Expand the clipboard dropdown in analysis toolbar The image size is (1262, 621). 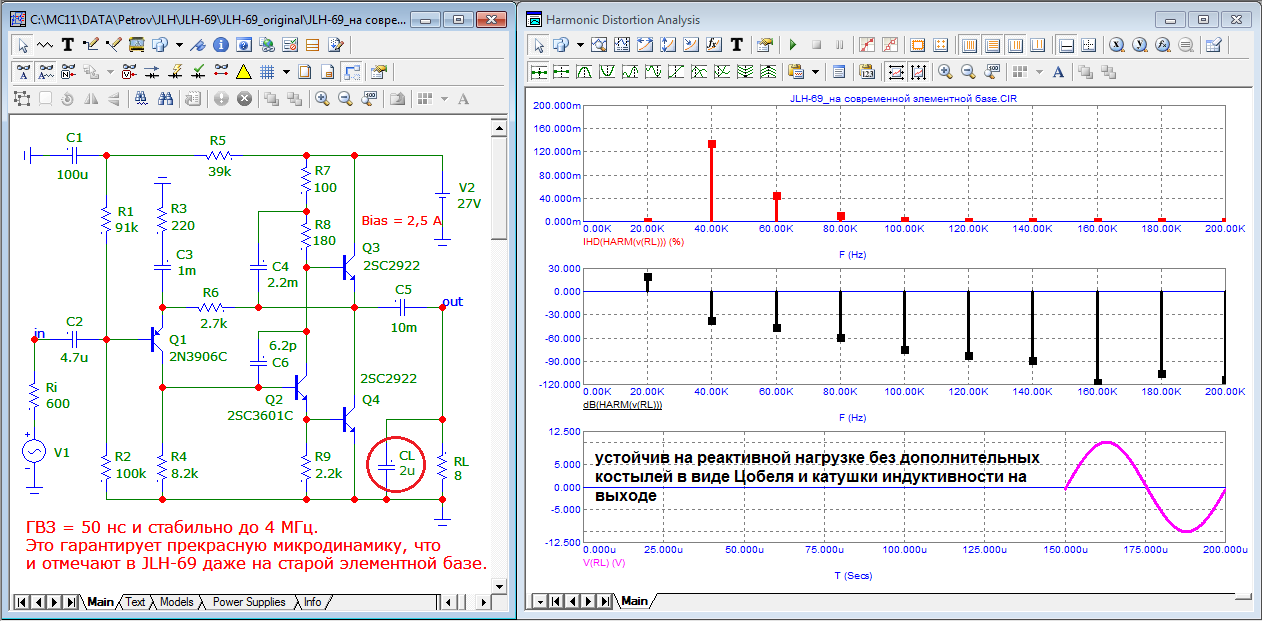815,71
